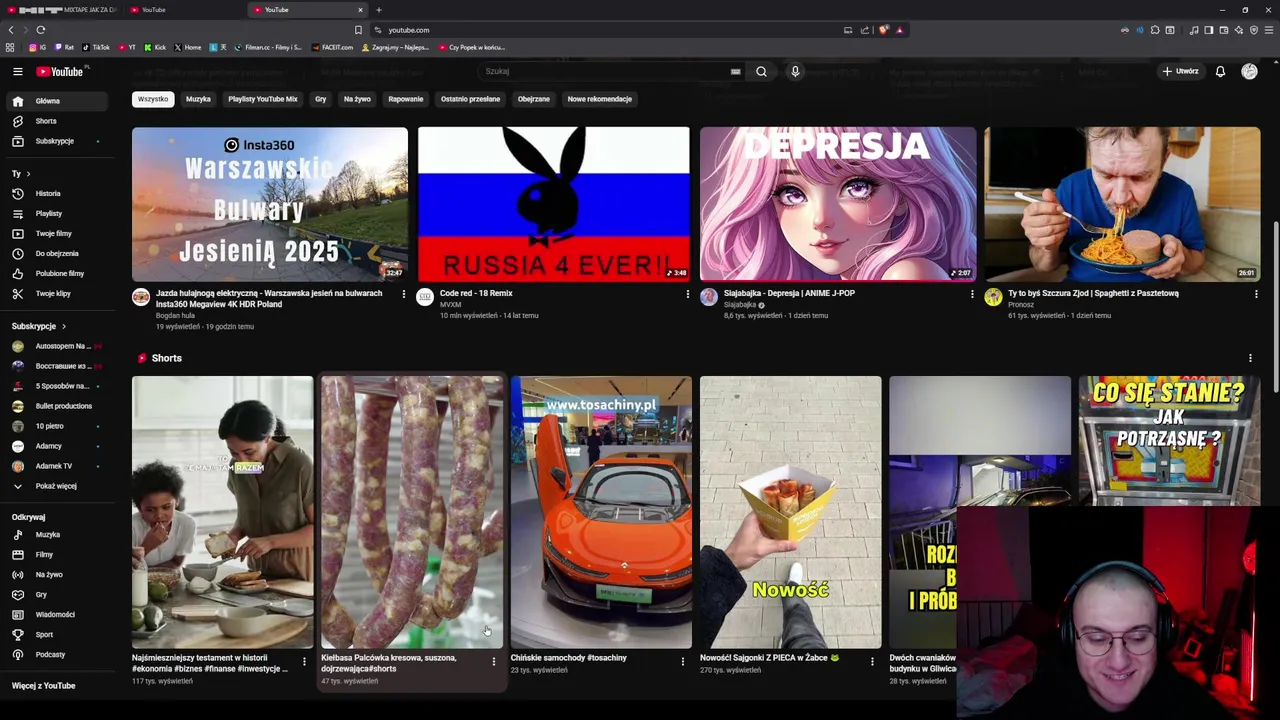Open Adamek TV channel subscription

click(57, 466)
